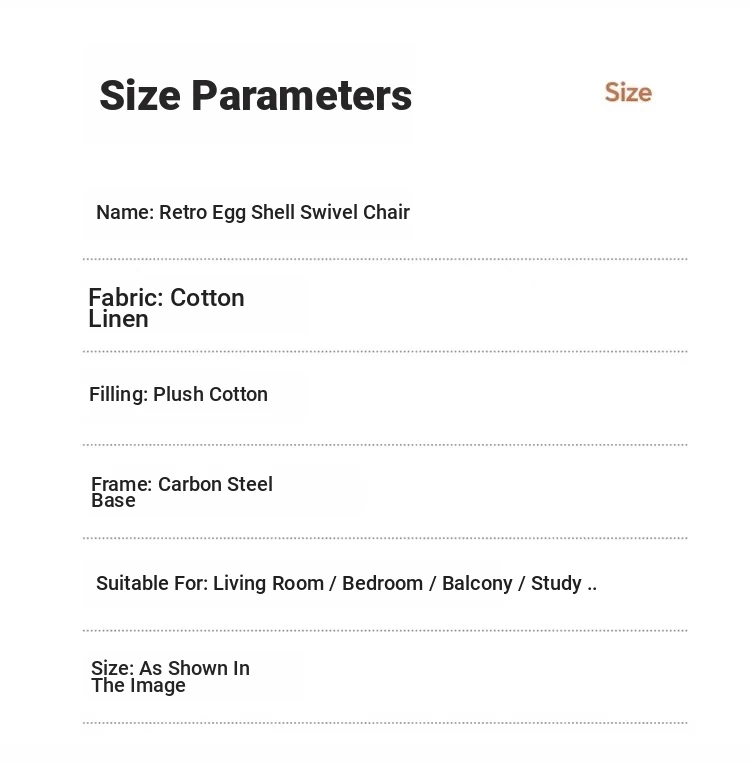Click the dotted divider below the Fabric row
The image size is (750, 763).
[x=385, y=351]
